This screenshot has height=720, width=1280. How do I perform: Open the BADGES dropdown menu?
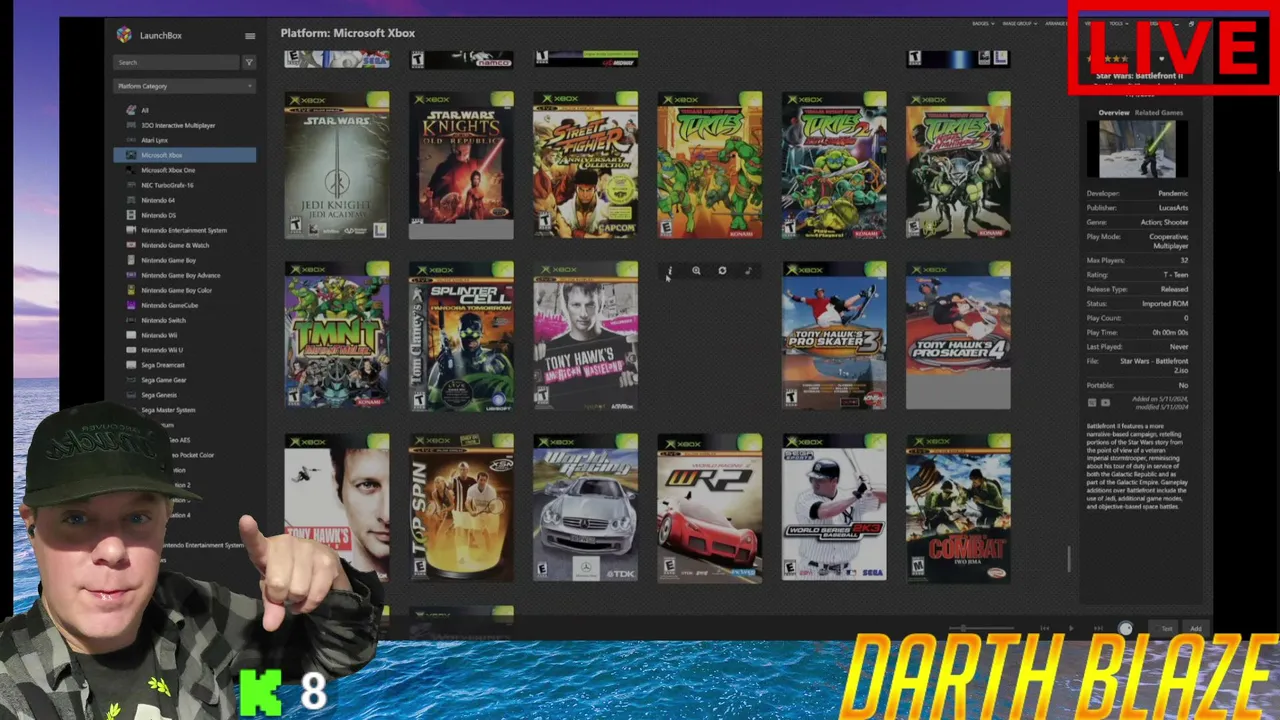983,24
